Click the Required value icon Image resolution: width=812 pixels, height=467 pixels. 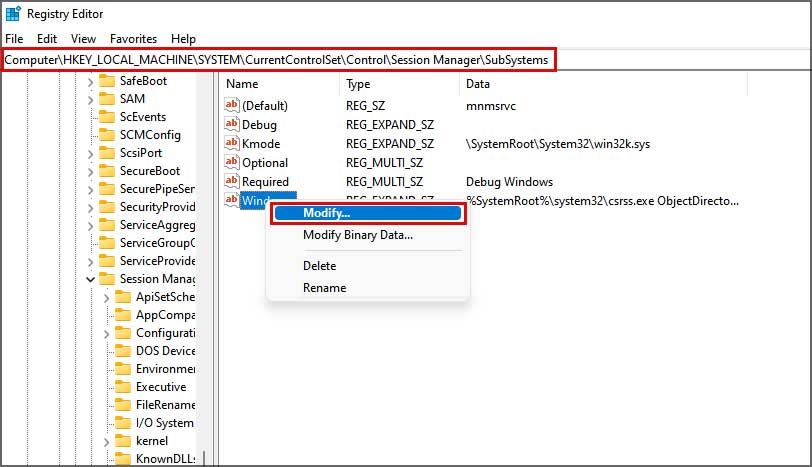tap(231, 181)
